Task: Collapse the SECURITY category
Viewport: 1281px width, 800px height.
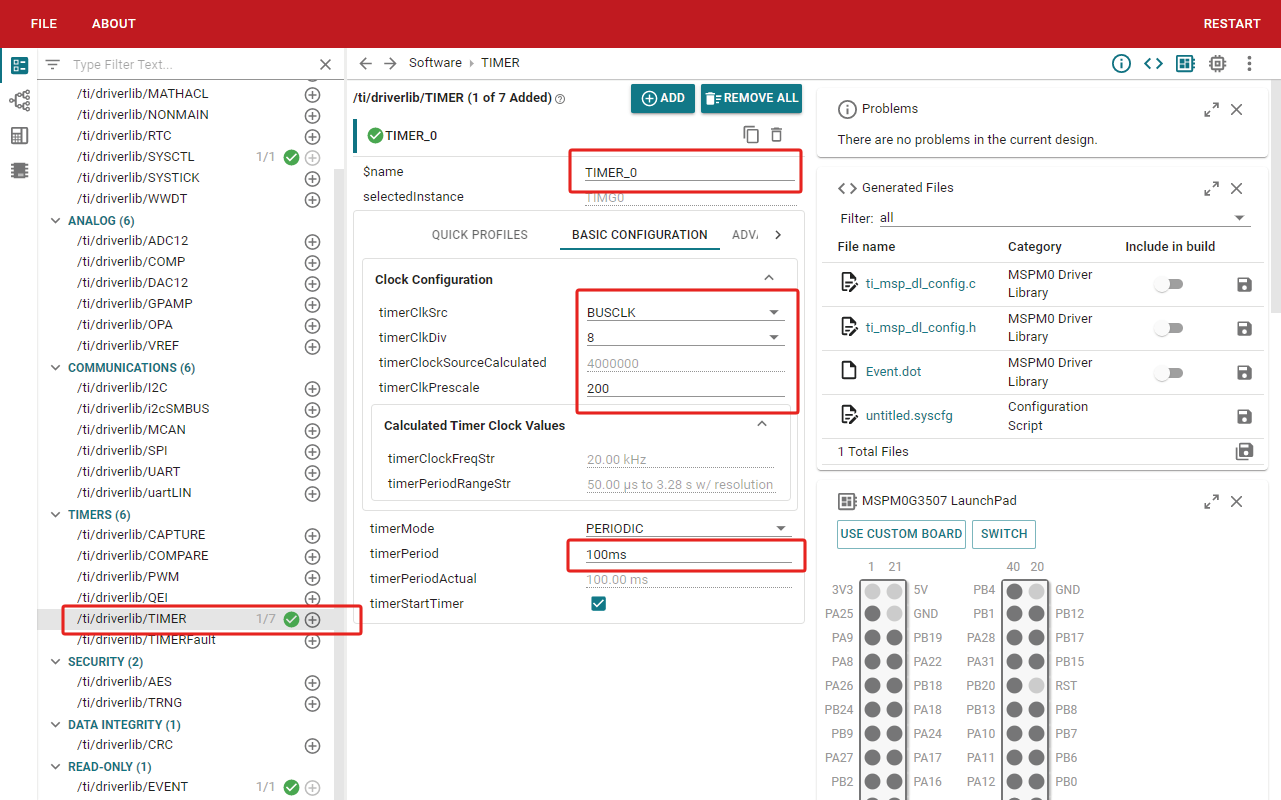Action: click(55, 662)
